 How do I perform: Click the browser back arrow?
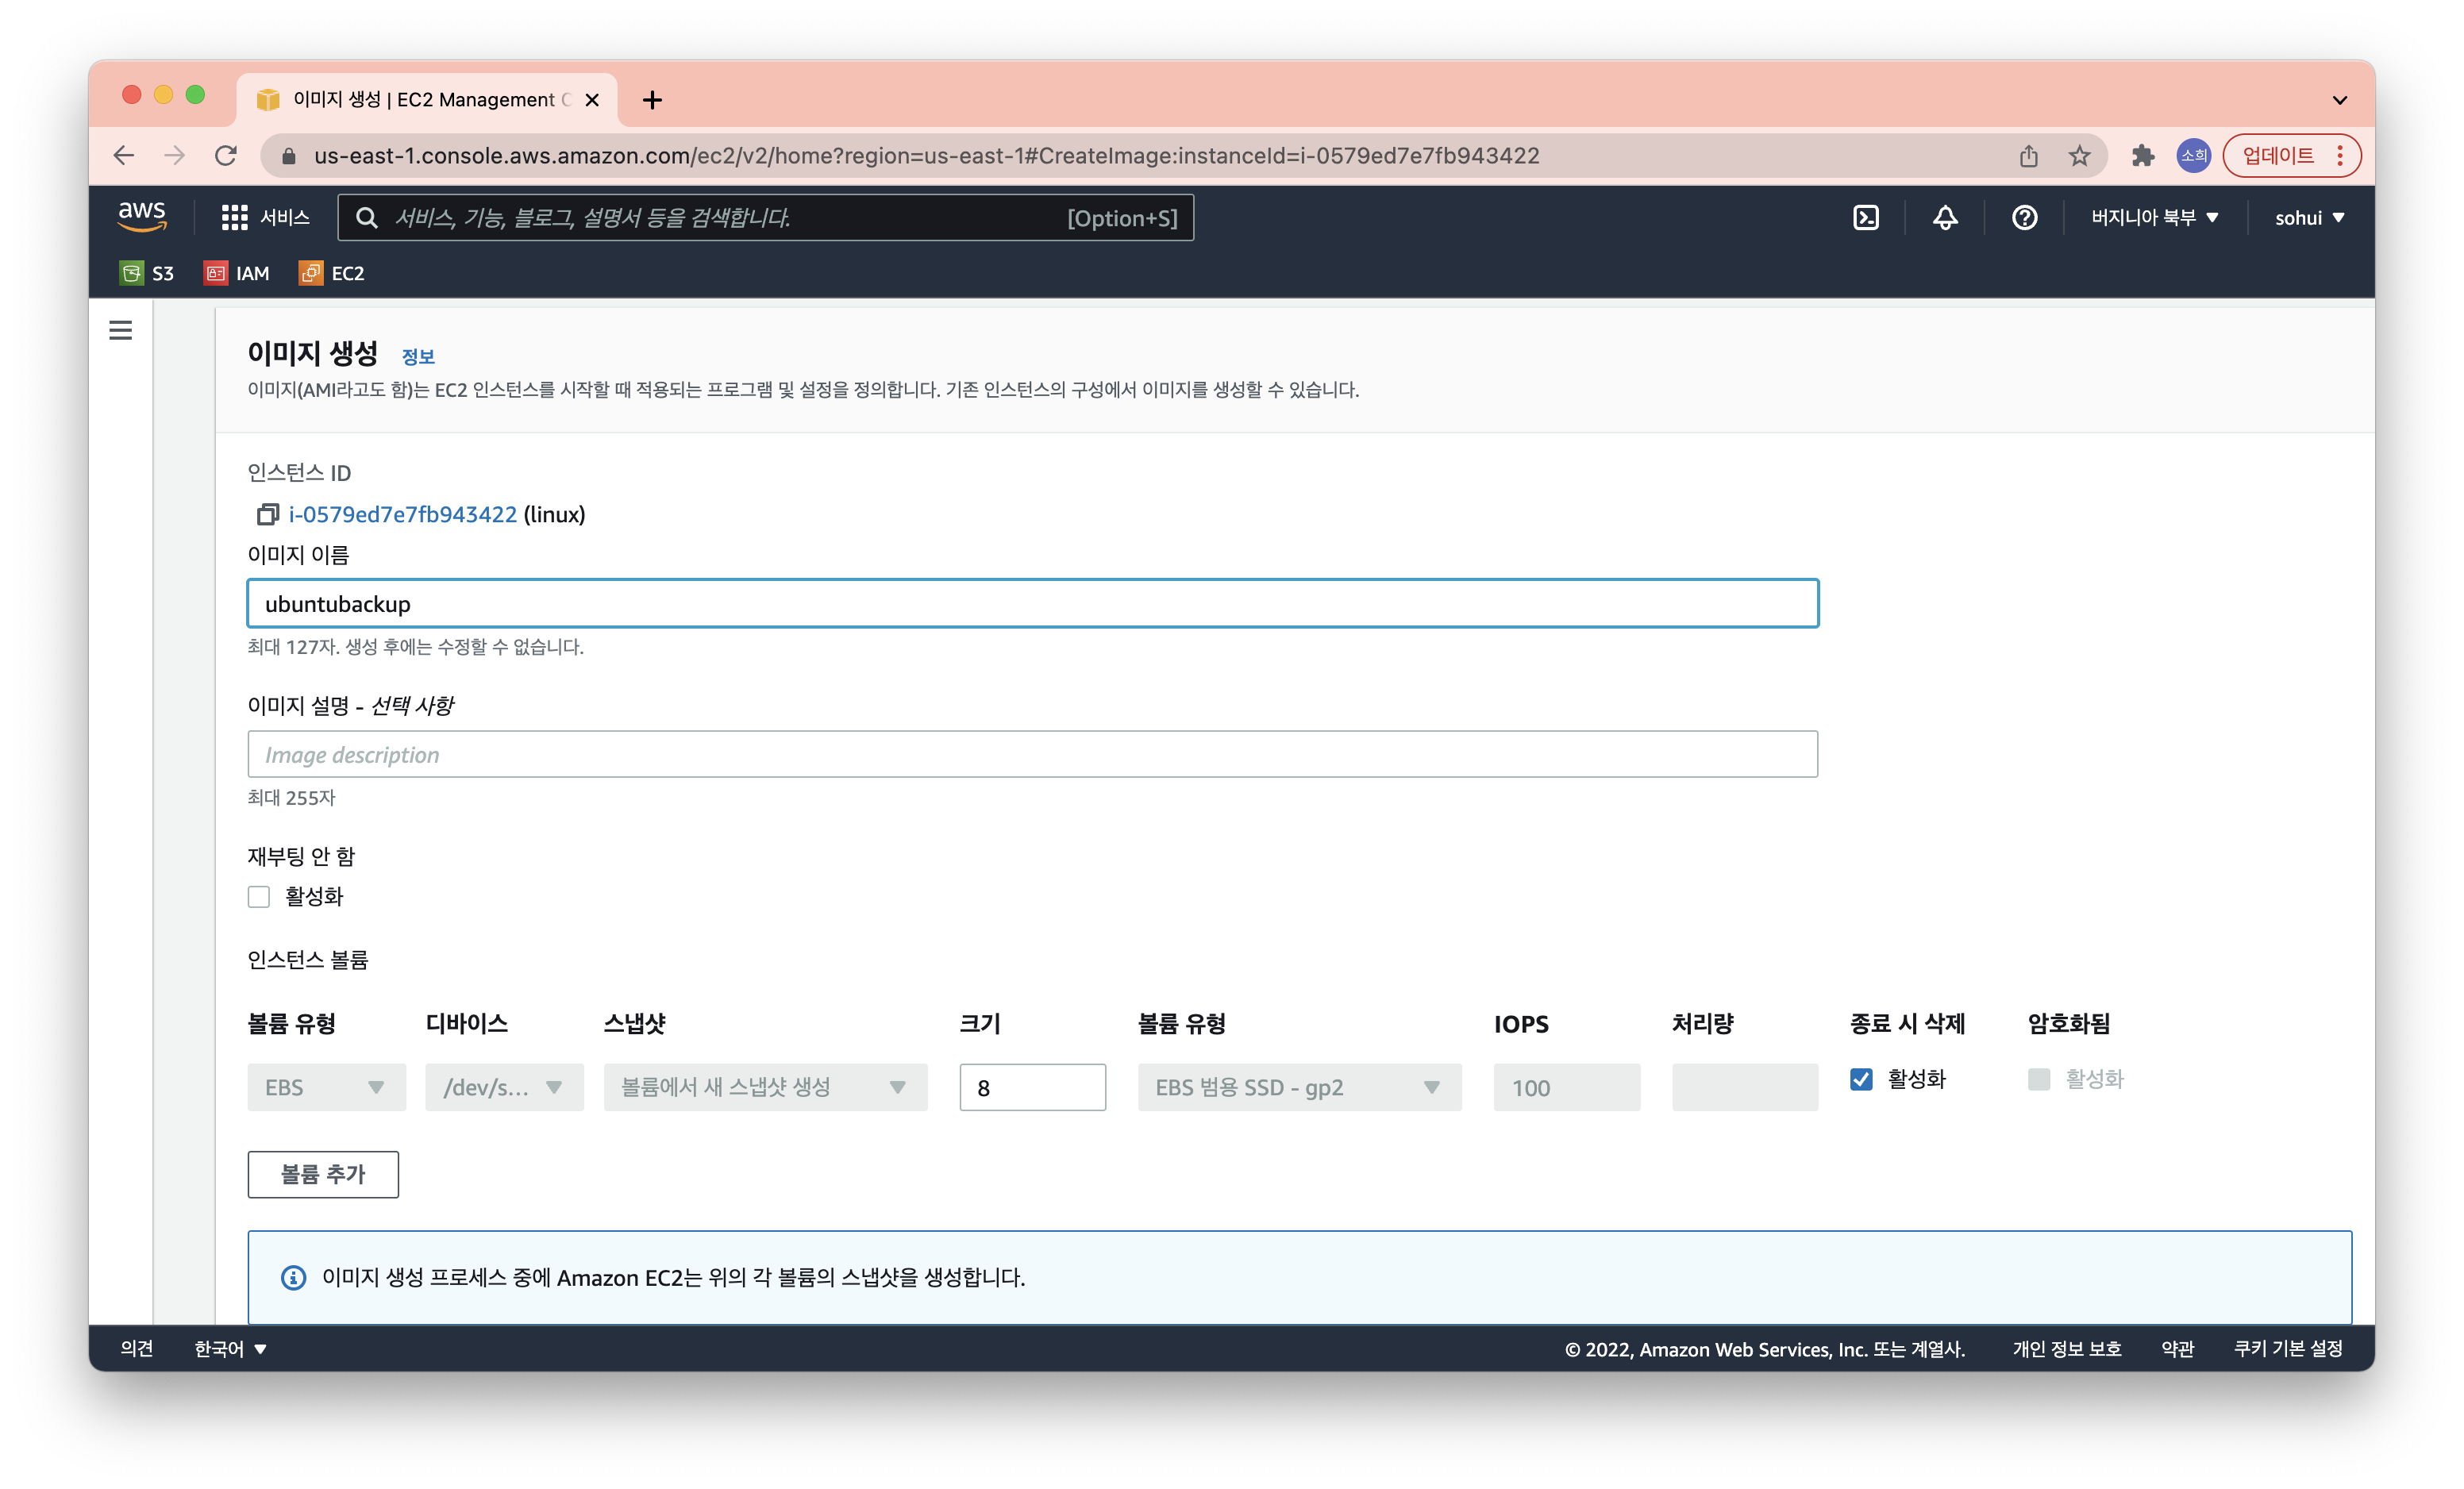point(124,155)
